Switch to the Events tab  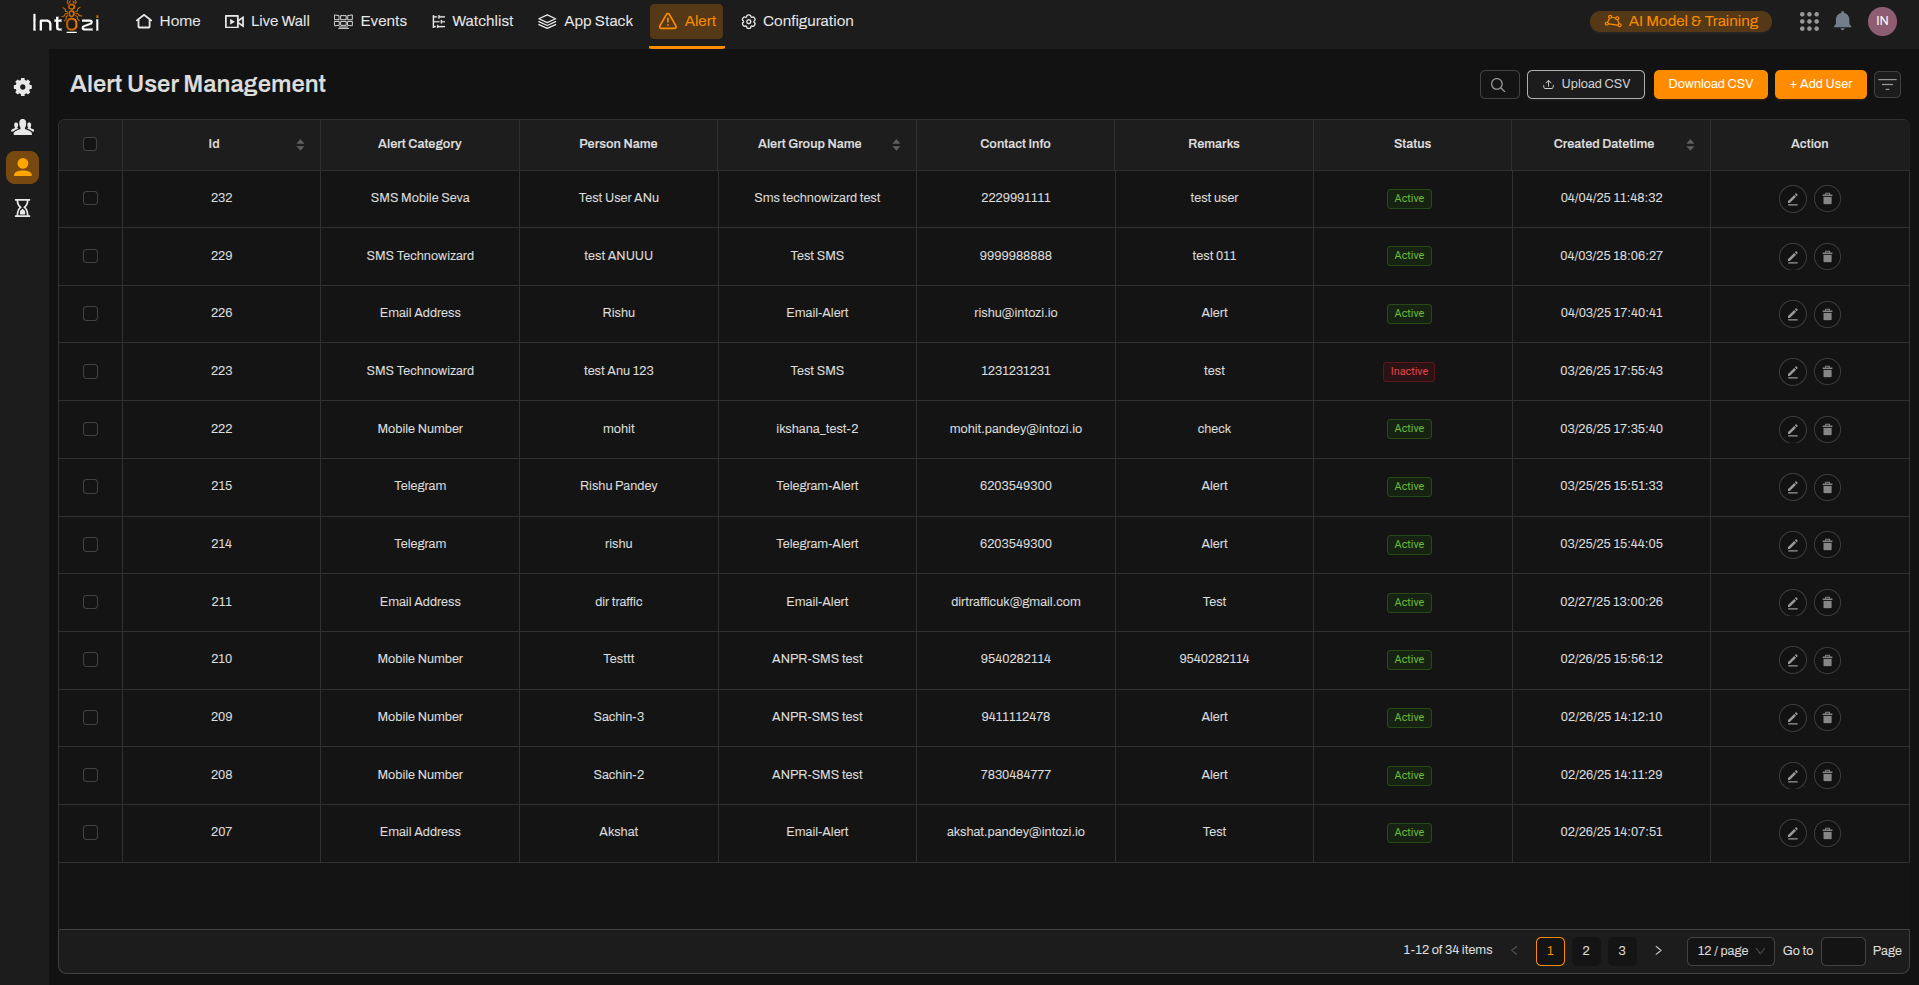(370, 21)
